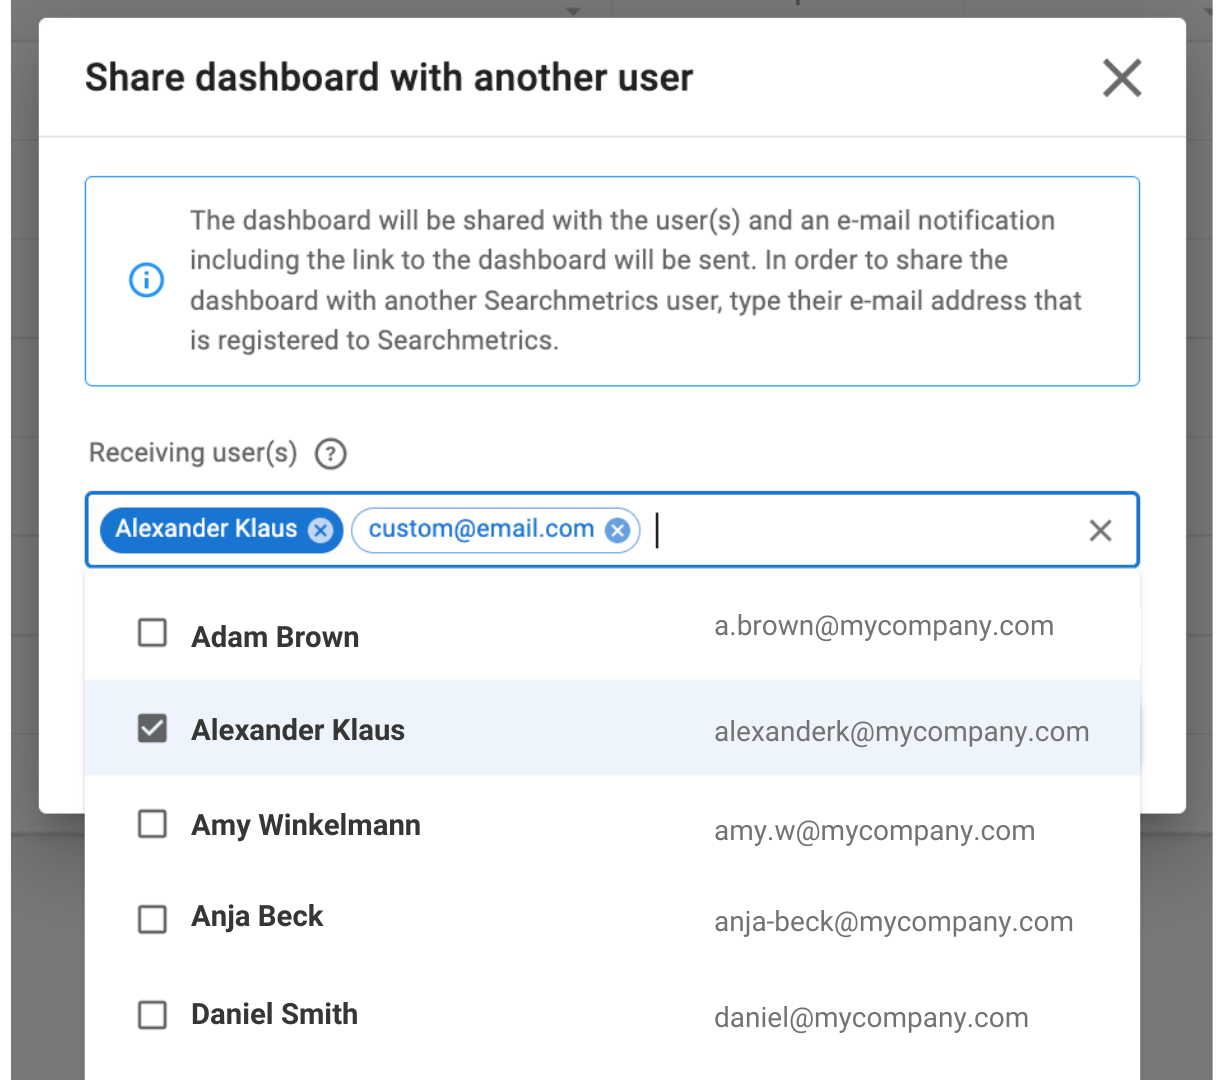
Task: Check the Adam Brown checkbox
Action: [x=152, y=632]
